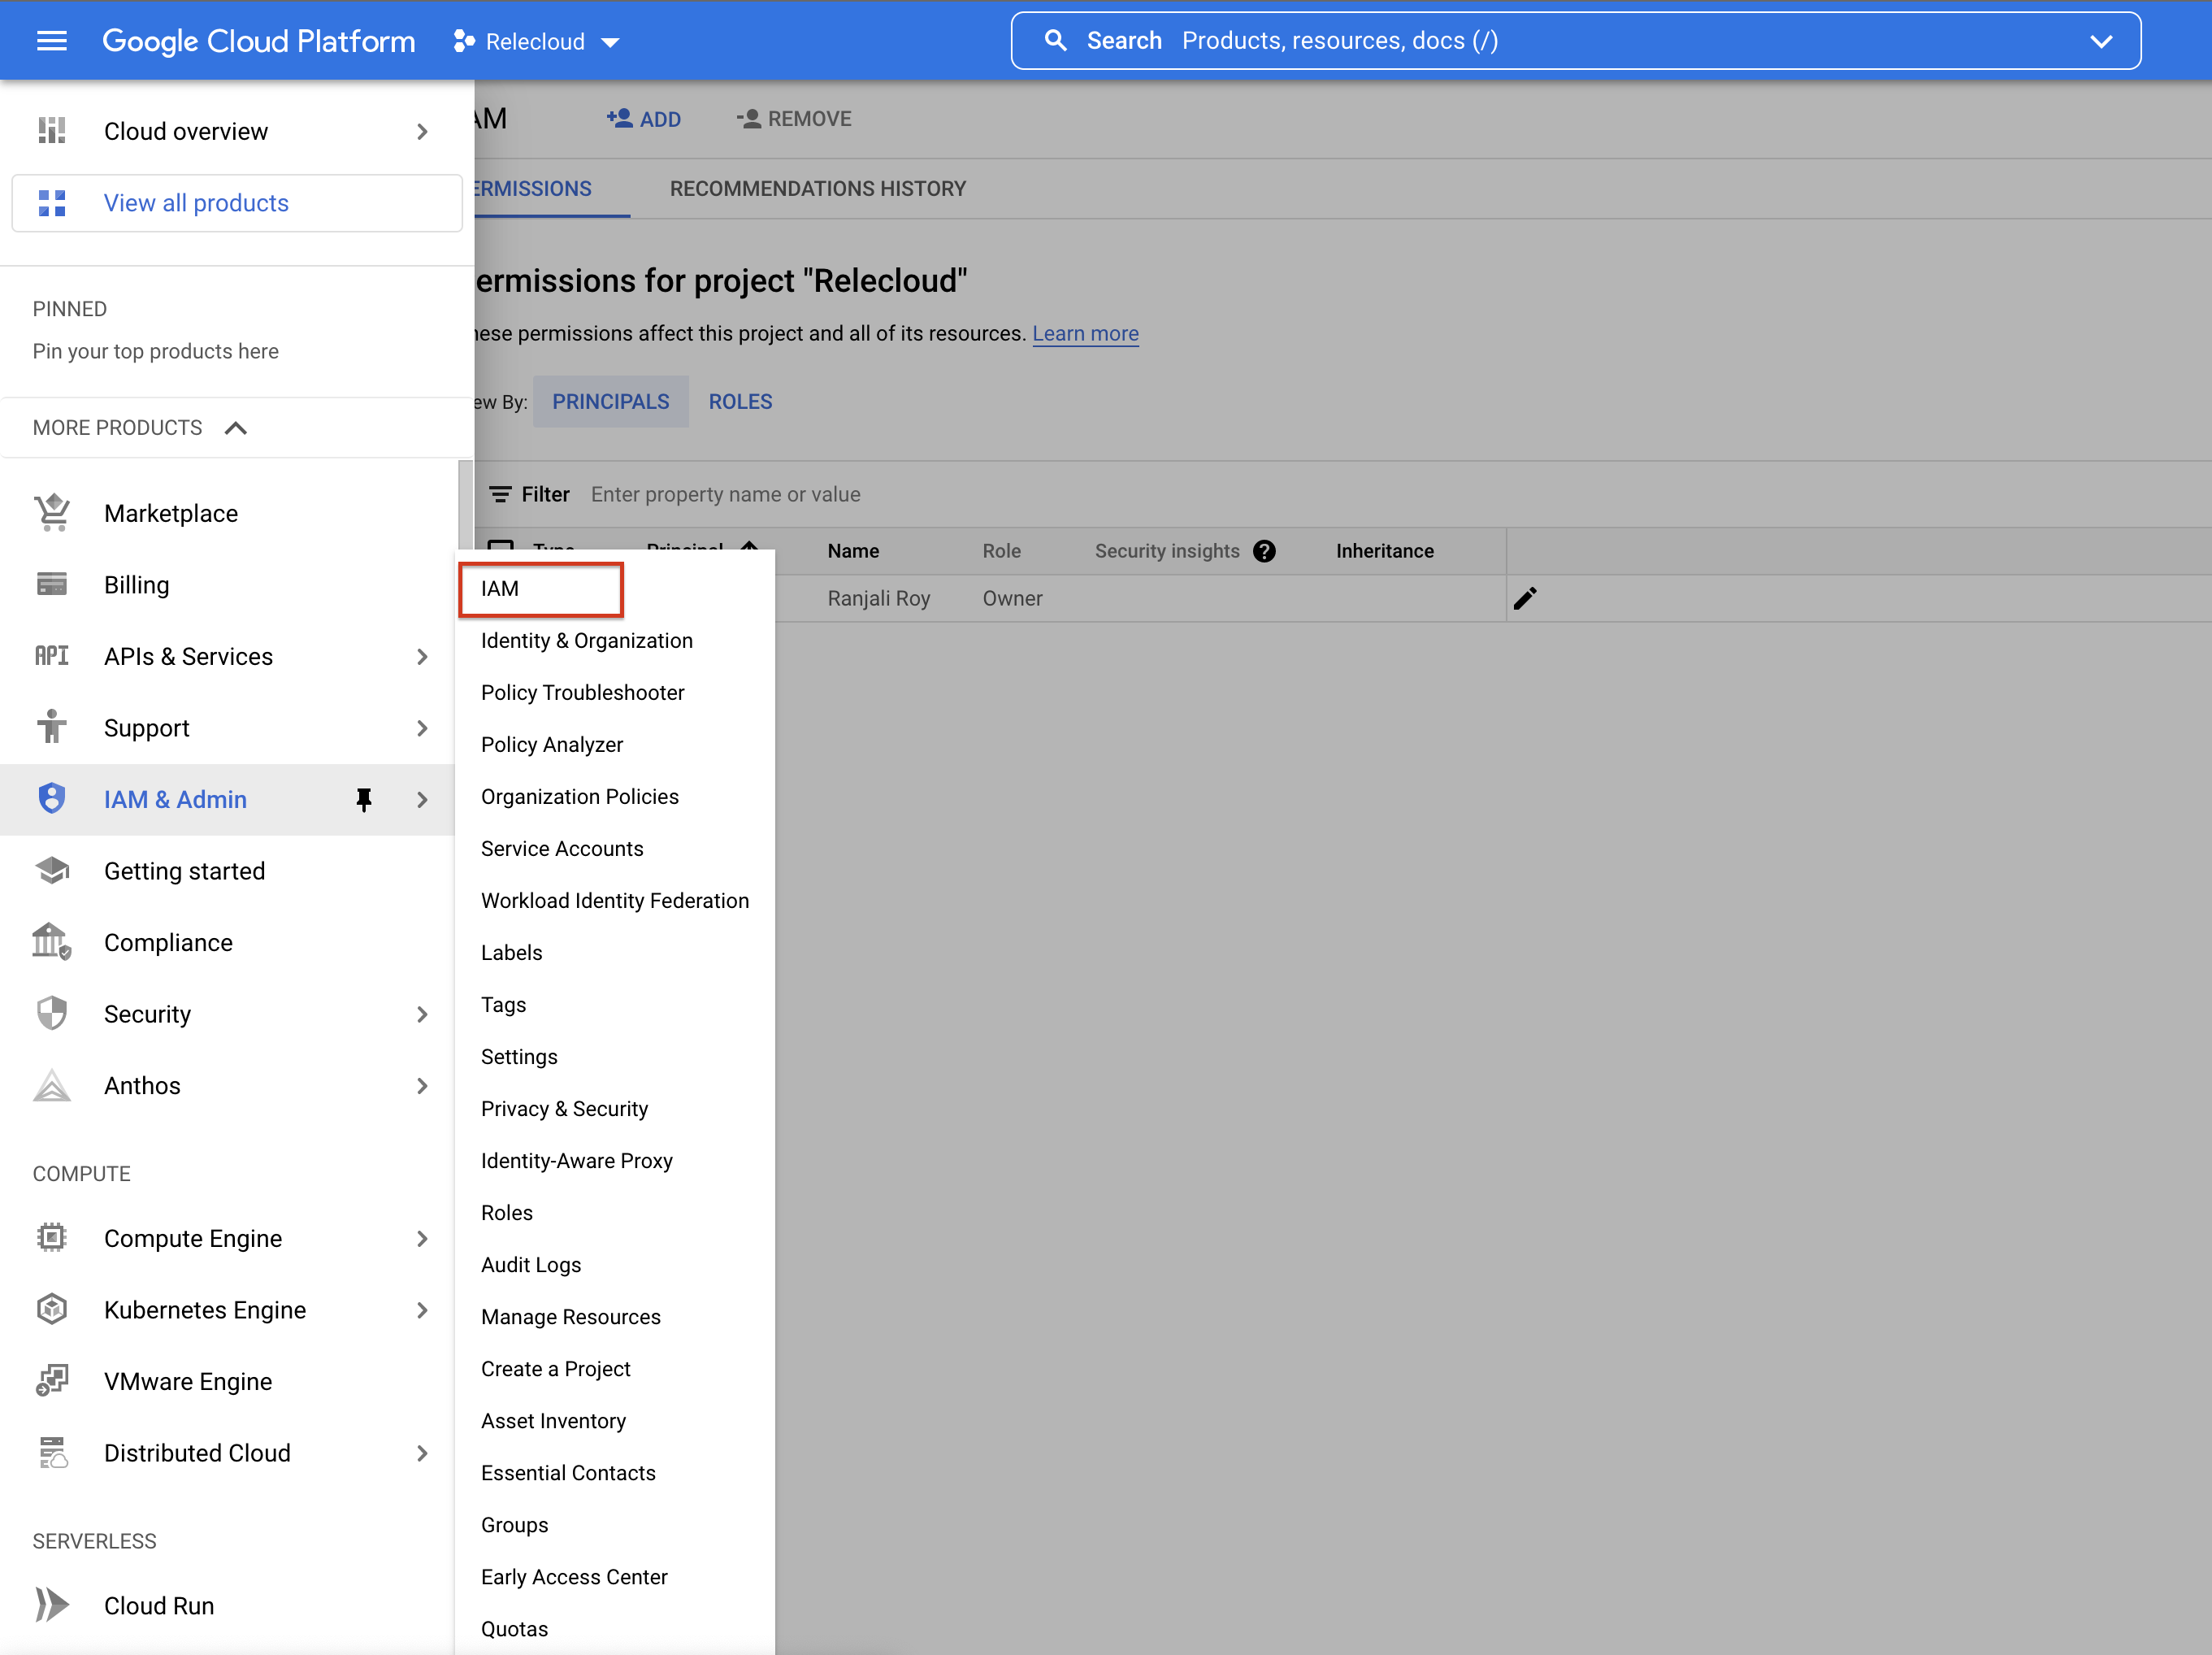Click the pin icon beside IAM & Admin
Screen dimensions: 2212x1655
364,799
